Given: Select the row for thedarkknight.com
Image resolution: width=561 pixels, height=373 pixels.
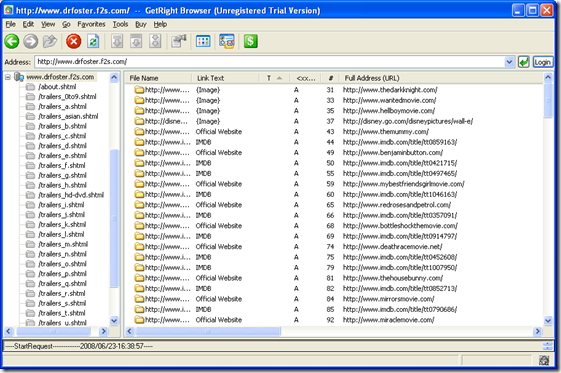Looking at the screenshot, I should pyautogui.click(x=334, y=90).
